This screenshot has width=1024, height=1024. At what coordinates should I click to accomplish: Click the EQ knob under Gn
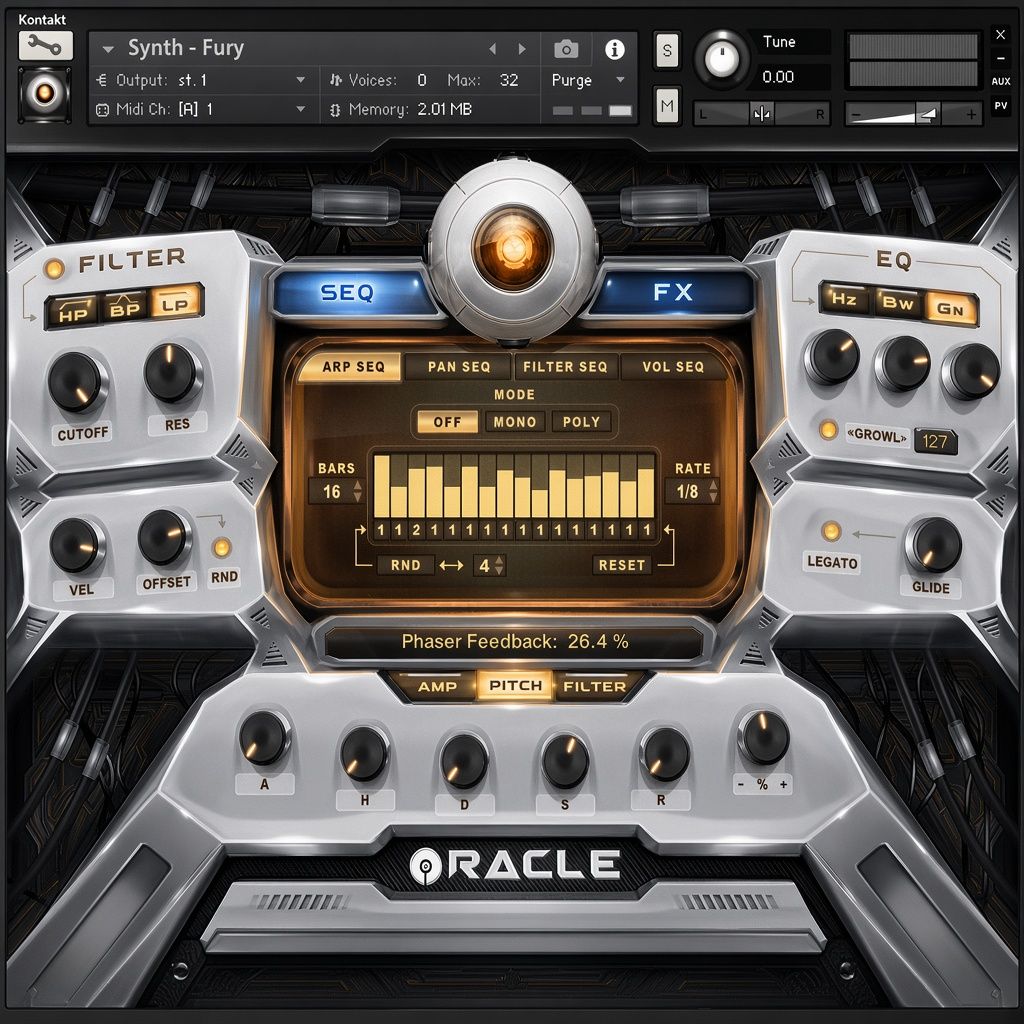pyautogui.click(x=970, y=372)
